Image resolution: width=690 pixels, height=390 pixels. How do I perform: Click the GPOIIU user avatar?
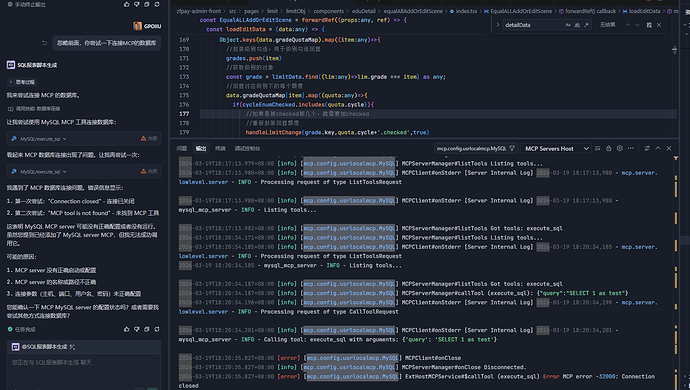138,26
